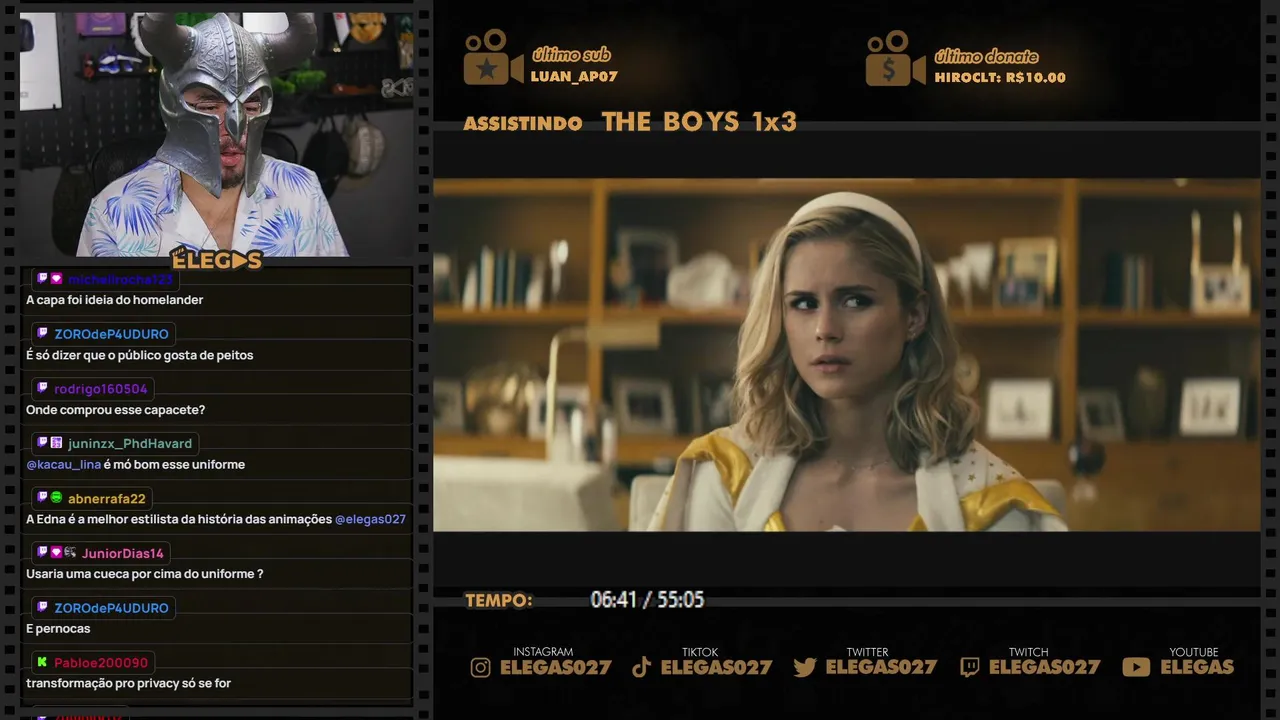Click message 'É só dizer que o público gosta'
Image resolution: width=1280 pixels, height=720 pixels.
click(x=139, y=355)
